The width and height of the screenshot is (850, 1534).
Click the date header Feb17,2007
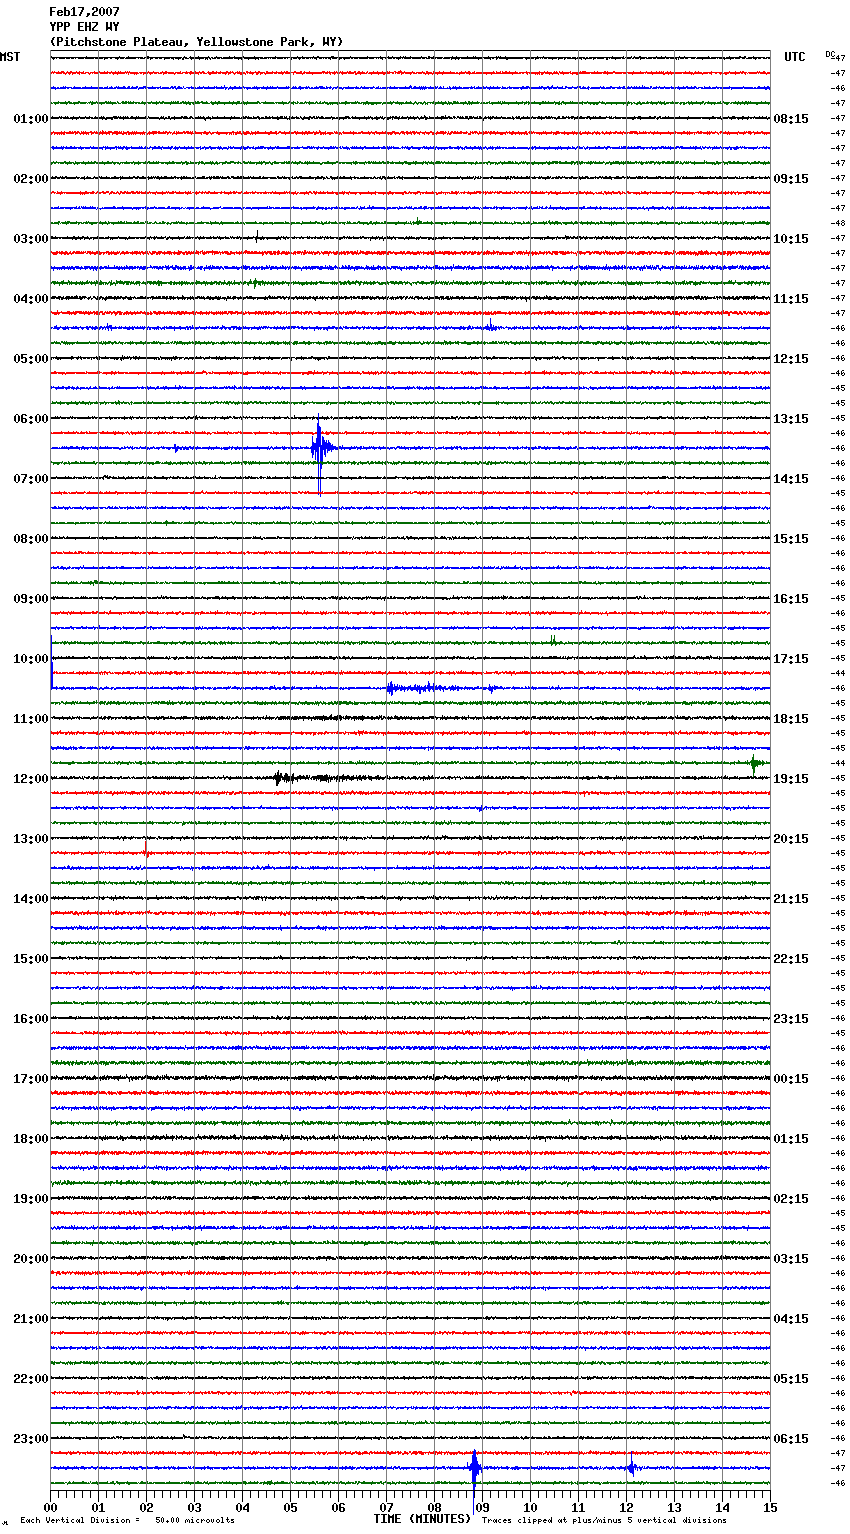pyautogui.click(x=84, y=12)
